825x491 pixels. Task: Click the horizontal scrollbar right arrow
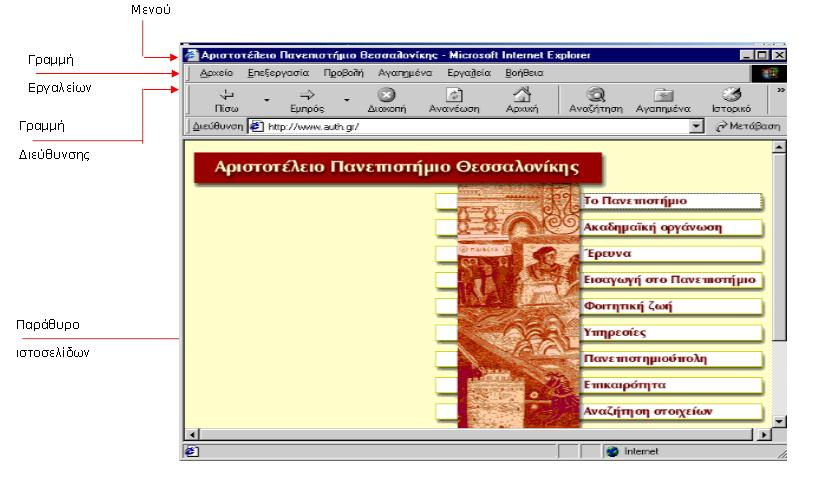click(x=763, y=435)
